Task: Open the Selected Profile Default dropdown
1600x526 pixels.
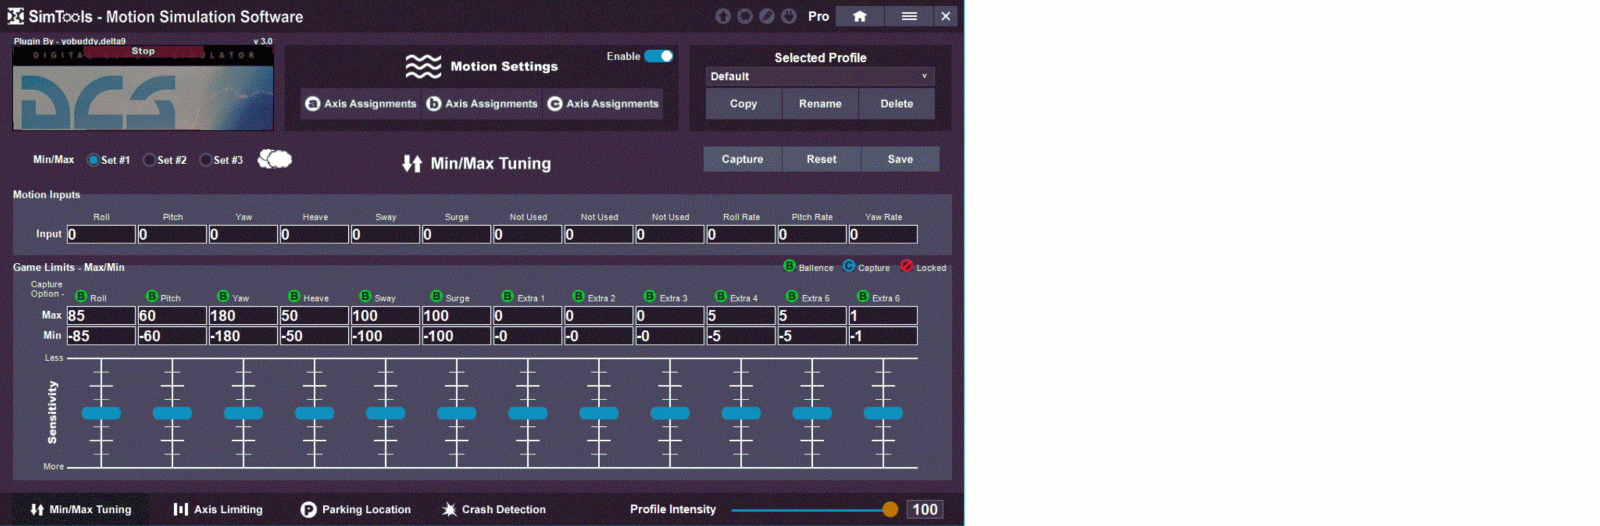Action: tap(820, 76)
